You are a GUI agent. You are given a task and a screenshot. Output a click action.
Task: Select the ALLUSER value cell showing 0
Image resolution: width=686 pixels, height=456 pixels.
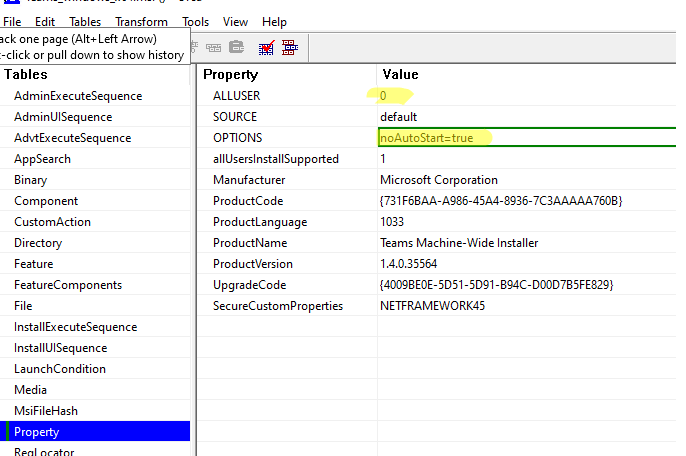click(383, 96)
